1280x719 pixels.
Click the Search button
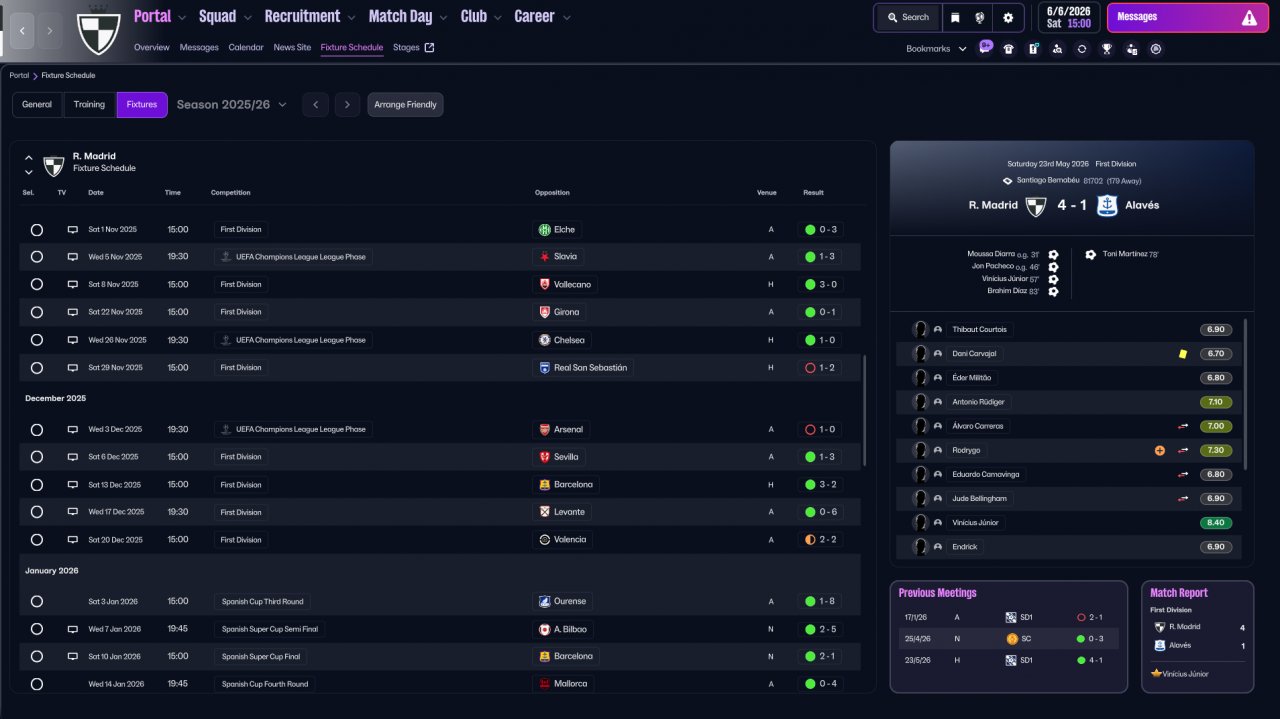908,17
